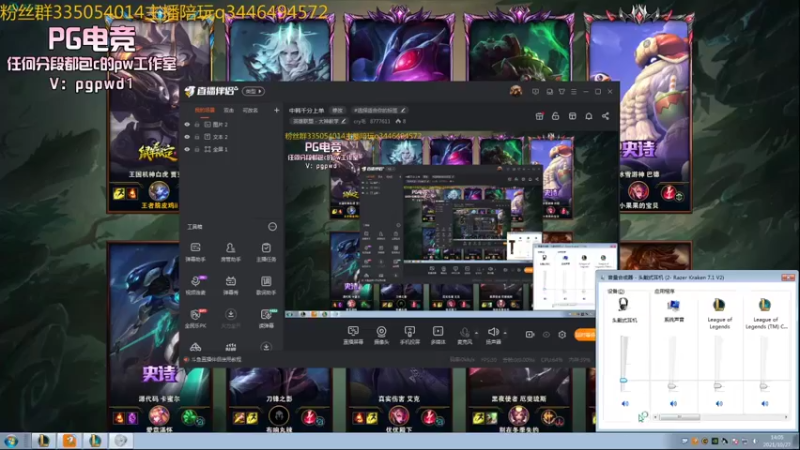Viewport: 800px width, 450px height.
Task: Collapse the 工具箱 toolbox panel
Action: pyautogui.click(x=272, y=227)
